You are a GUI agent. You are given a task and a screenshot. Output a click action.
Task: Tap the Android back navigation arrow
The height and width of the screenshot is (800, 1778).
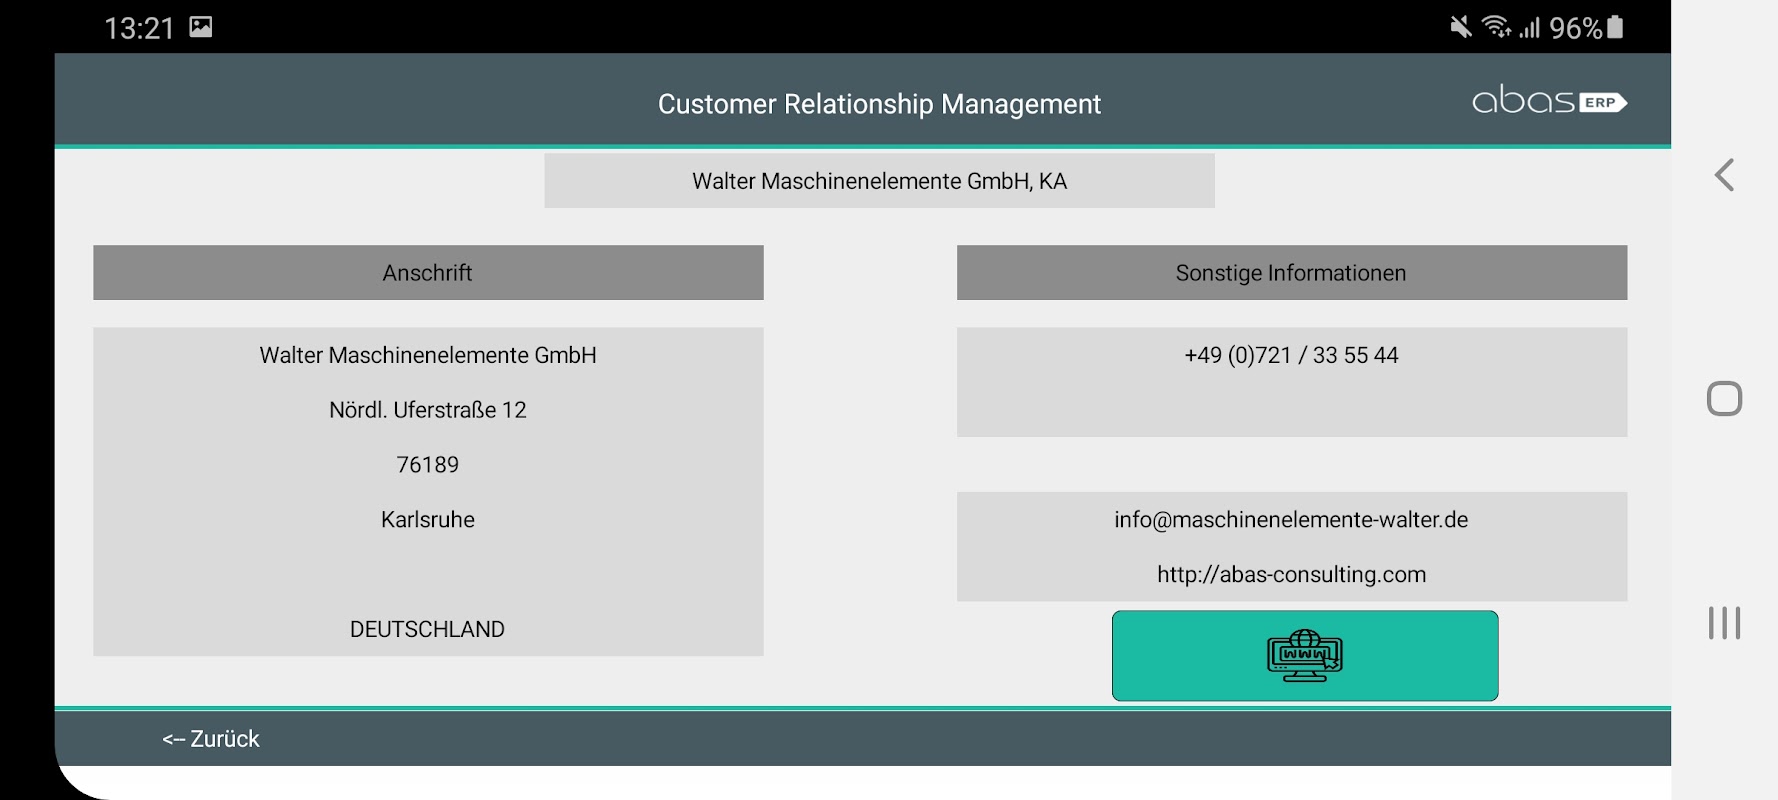point(1724,175)
